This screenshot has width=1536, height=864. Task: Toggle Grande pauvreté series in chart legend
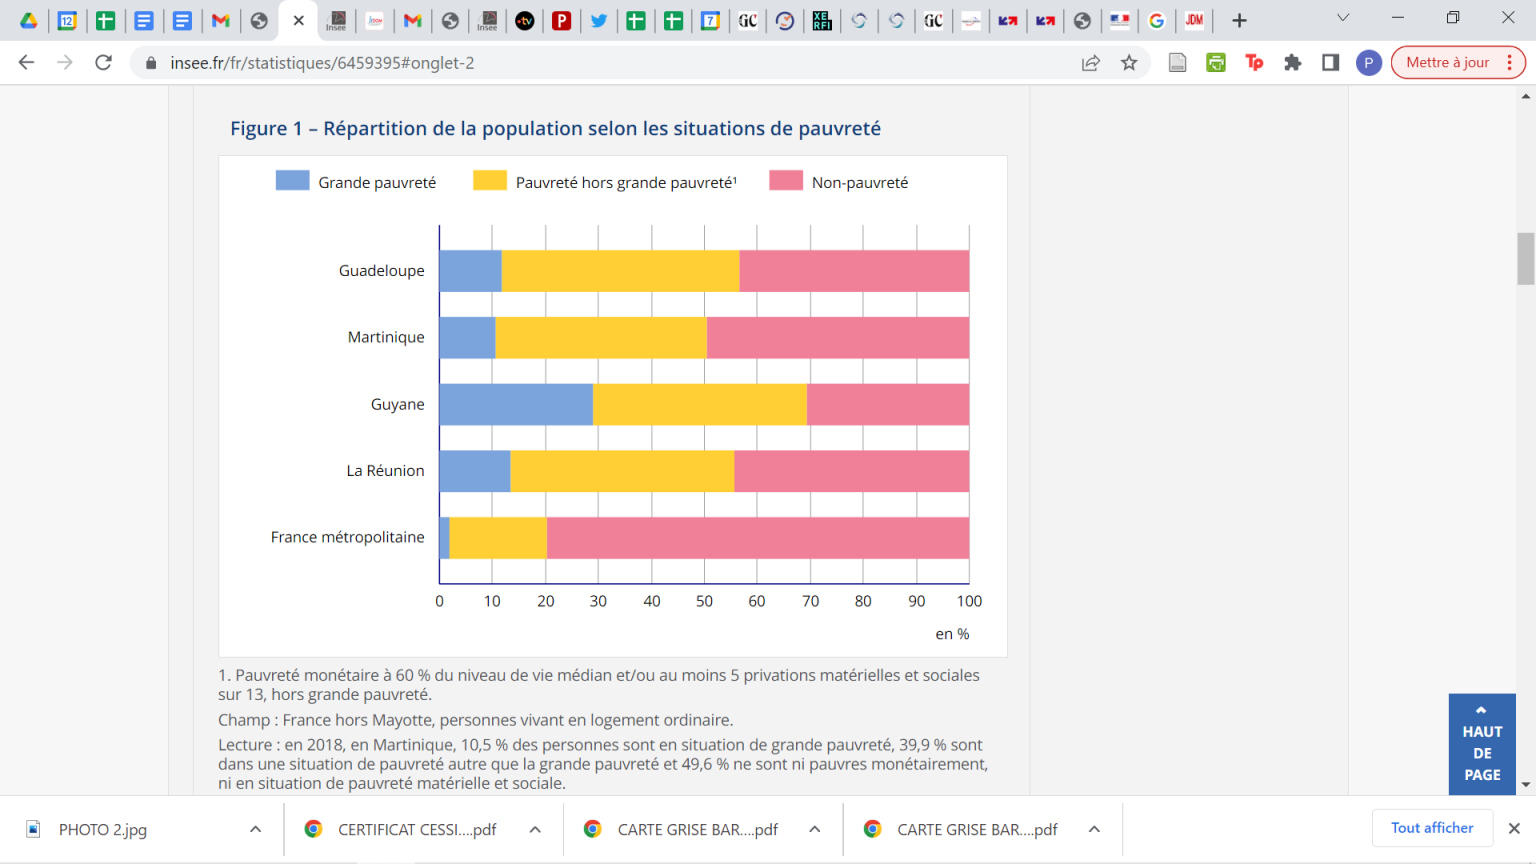tap(356, 182)
